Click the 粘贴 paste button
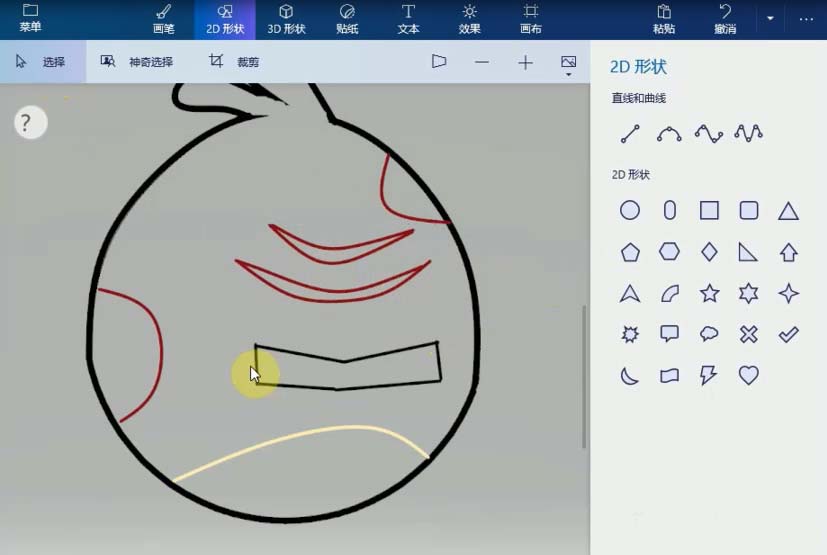 tap(664, 20)
